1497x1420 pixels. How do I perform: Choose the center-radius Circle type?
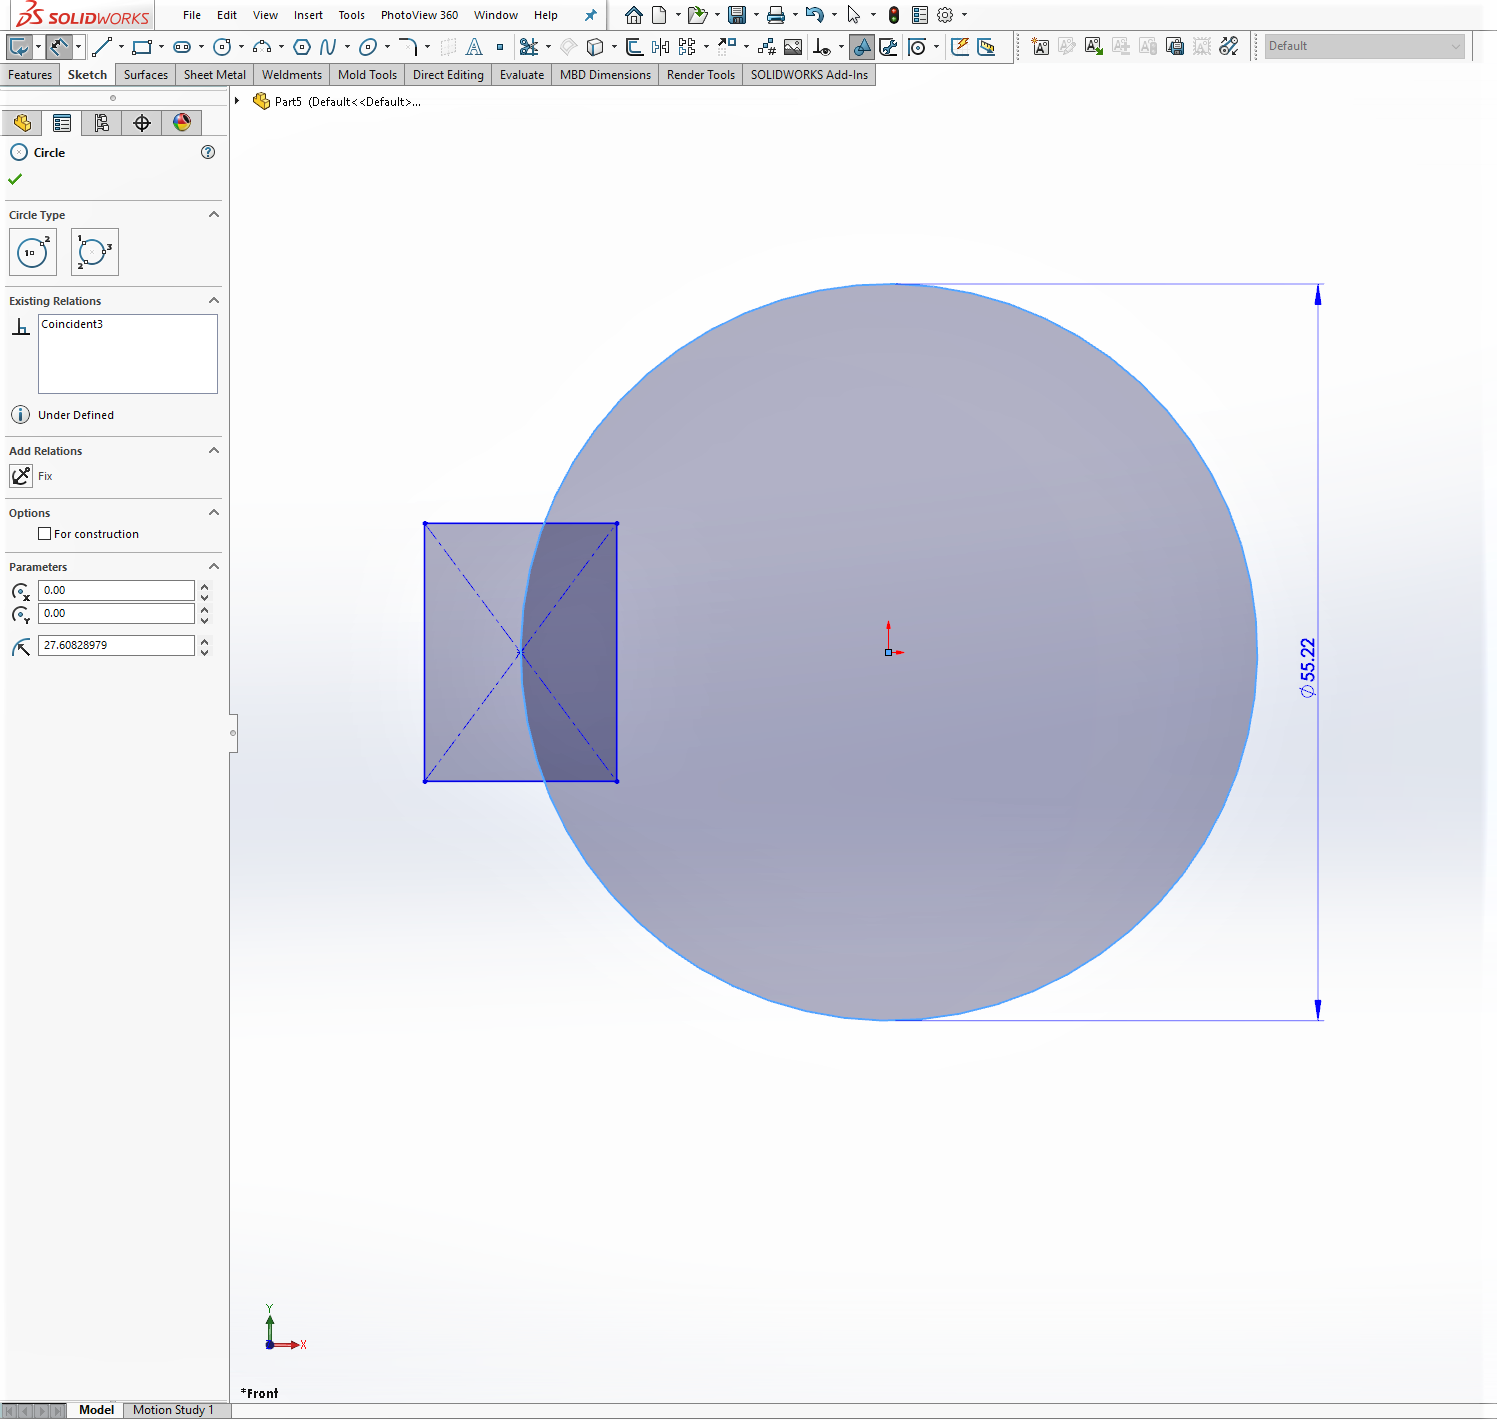33,252
